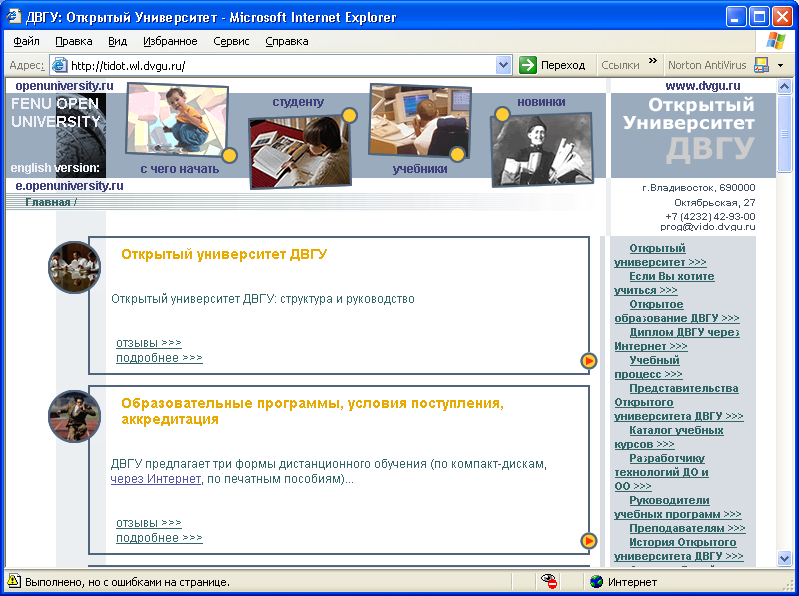799x596 pixels.
Task: Open sidebar link Каталог учебных курсов
Action: click(x=669, y=437)
